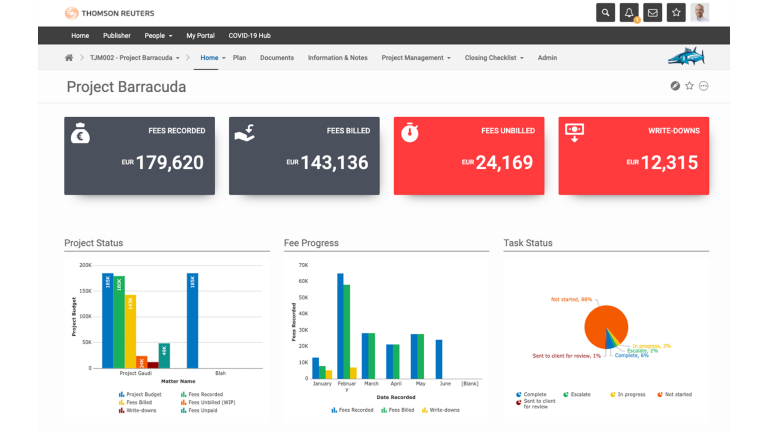Click the Thomson Reuters logo
The image size is (768, 432).
coord(109,13)
